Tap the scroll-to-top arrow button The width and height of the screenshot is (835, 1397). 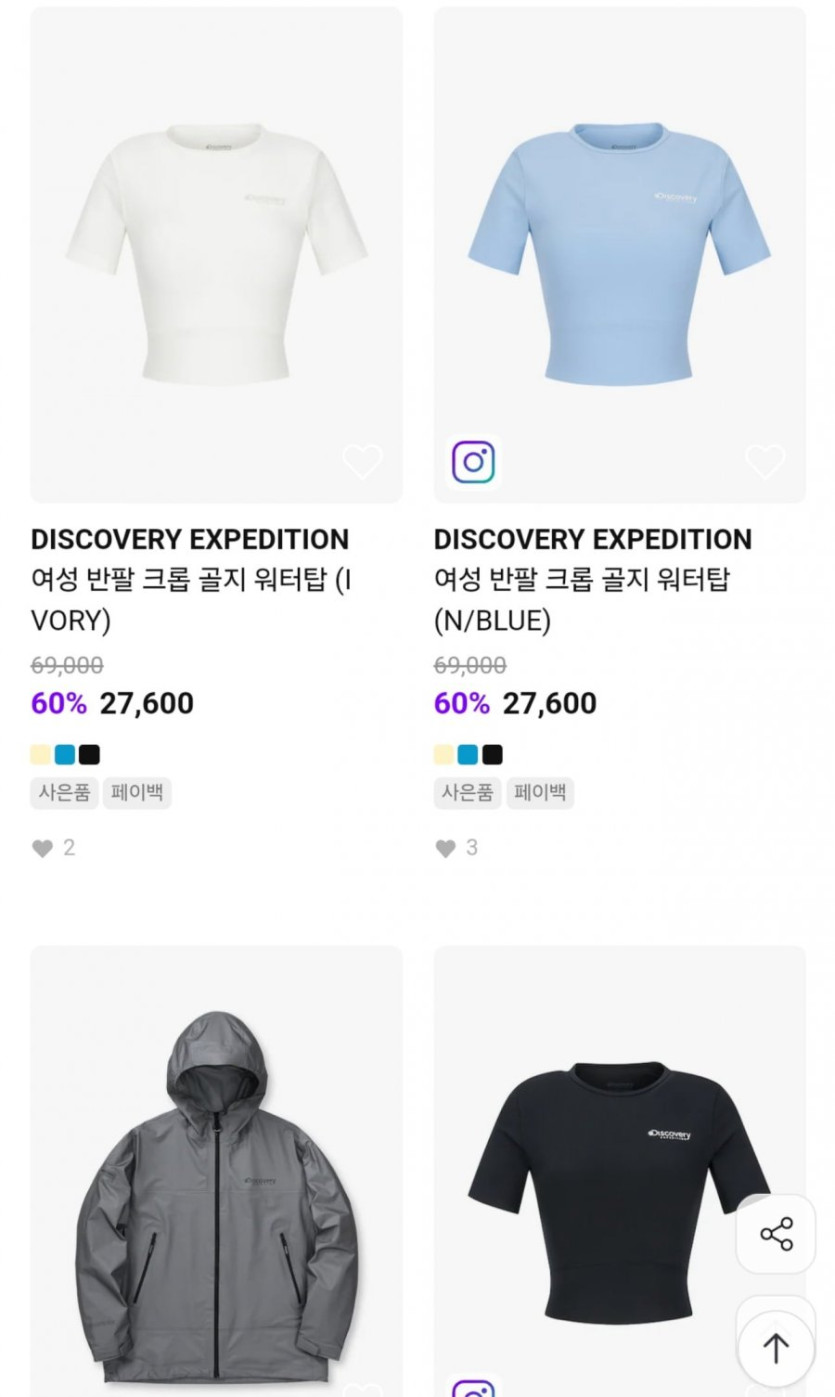coord(776,1347)
